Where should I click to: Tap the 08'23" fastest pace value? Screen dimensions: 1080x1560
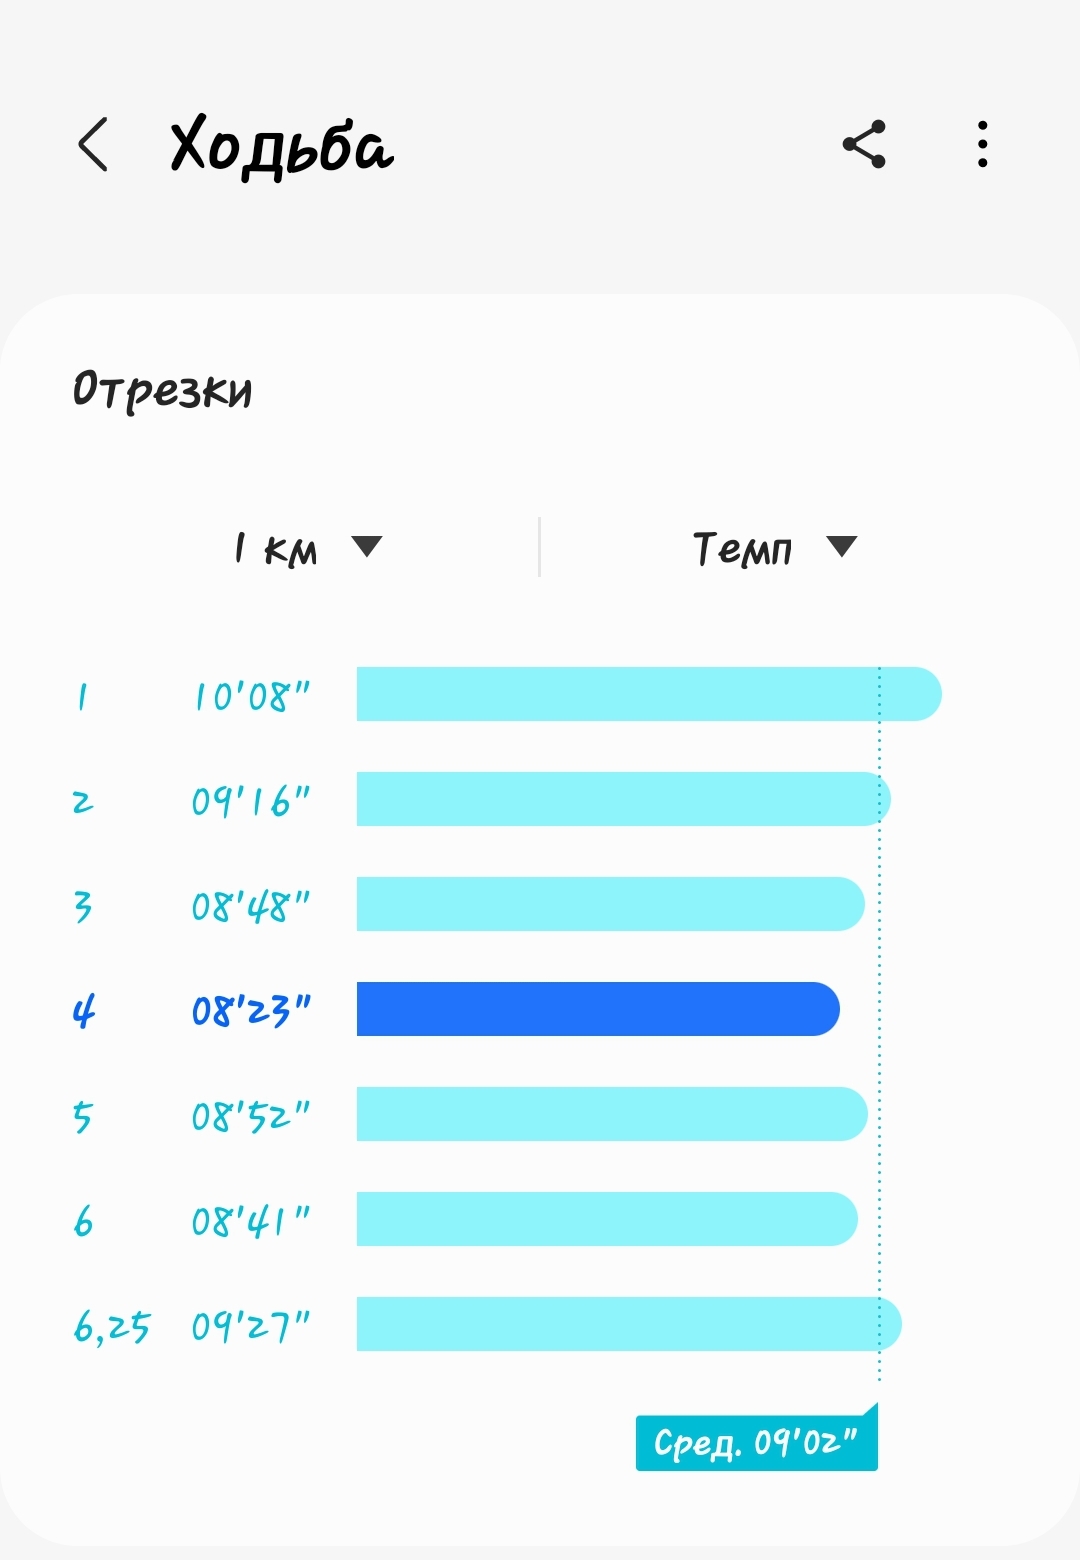click(x=252, y=1011)
